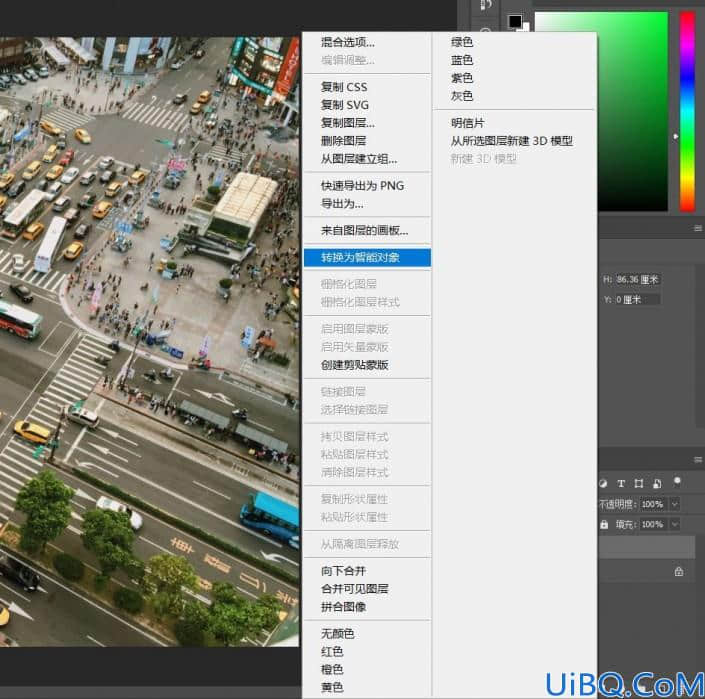Select 从所选图层新建 3D 模型

tap(514, 141)
